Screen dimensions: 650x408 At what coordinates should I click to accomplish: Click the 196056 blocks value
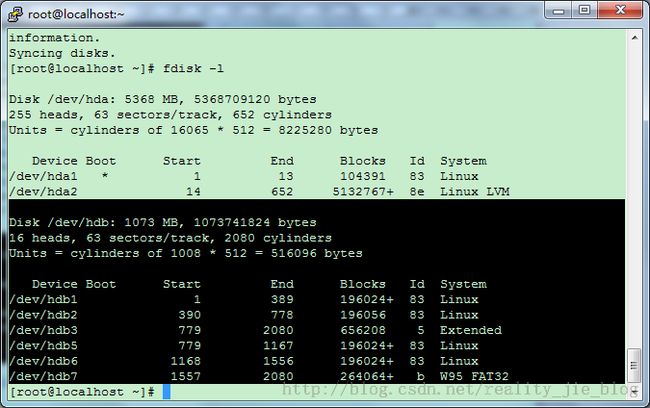pos(363,315)
